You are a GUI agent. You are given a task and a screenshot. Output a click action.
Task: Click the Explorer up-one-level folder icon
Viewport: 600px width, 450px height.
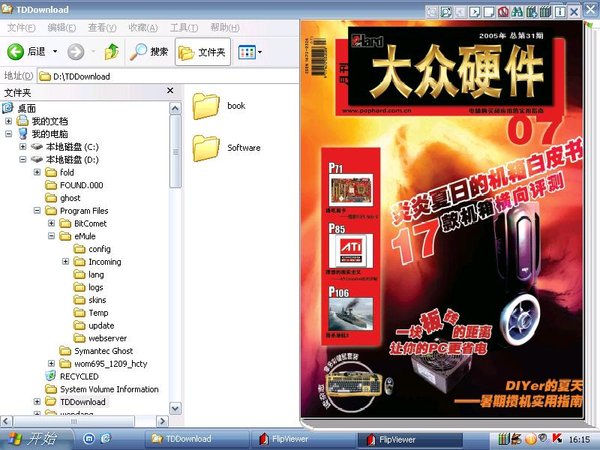[x=112, y=51]
